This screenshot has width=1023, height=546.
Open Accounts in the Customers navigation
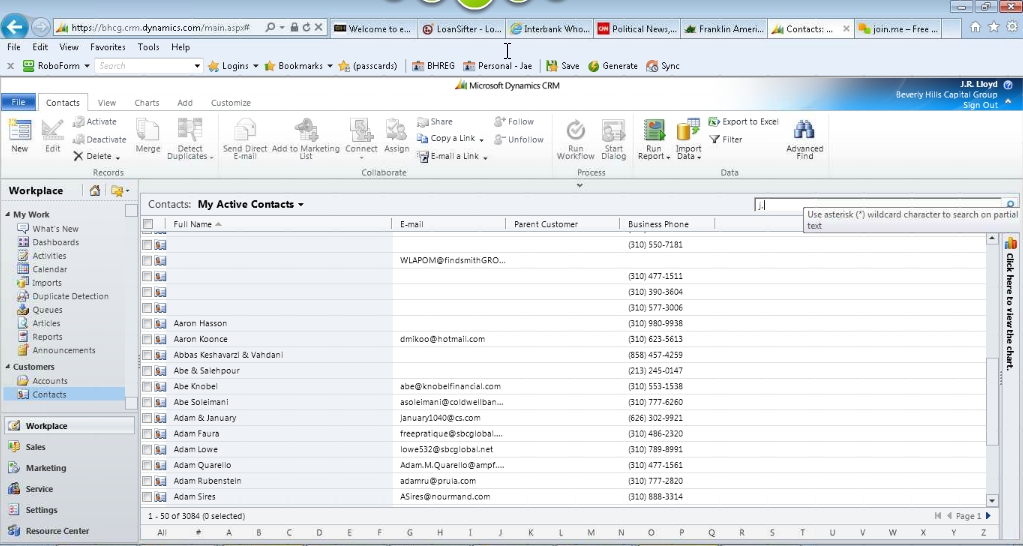tap(50, 381)
